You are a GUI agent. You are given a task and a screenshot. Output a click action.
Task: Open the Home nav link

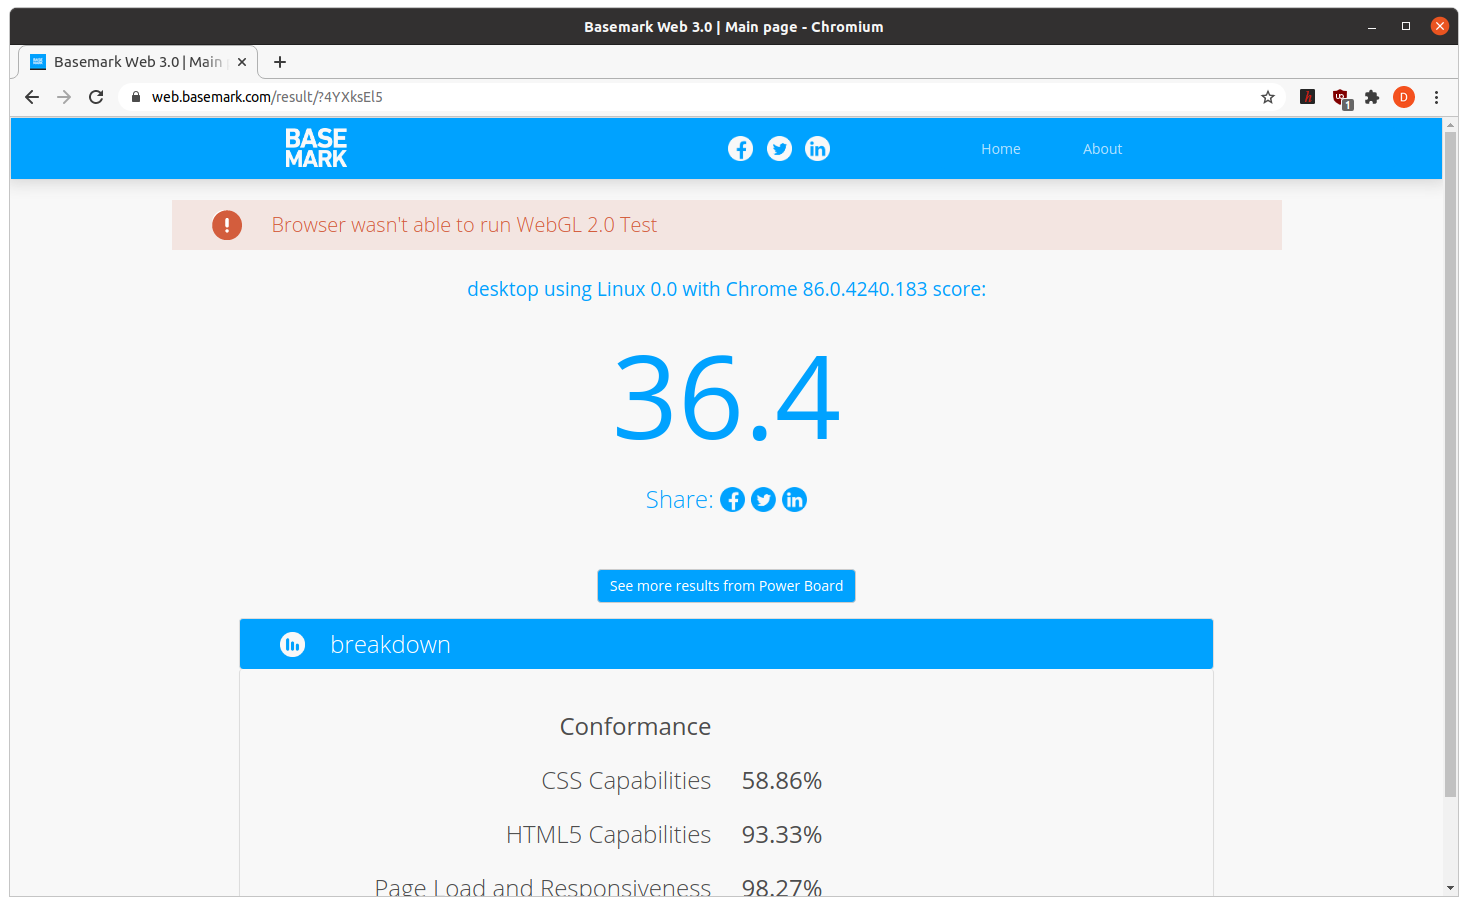click(x=1001, y=149)
